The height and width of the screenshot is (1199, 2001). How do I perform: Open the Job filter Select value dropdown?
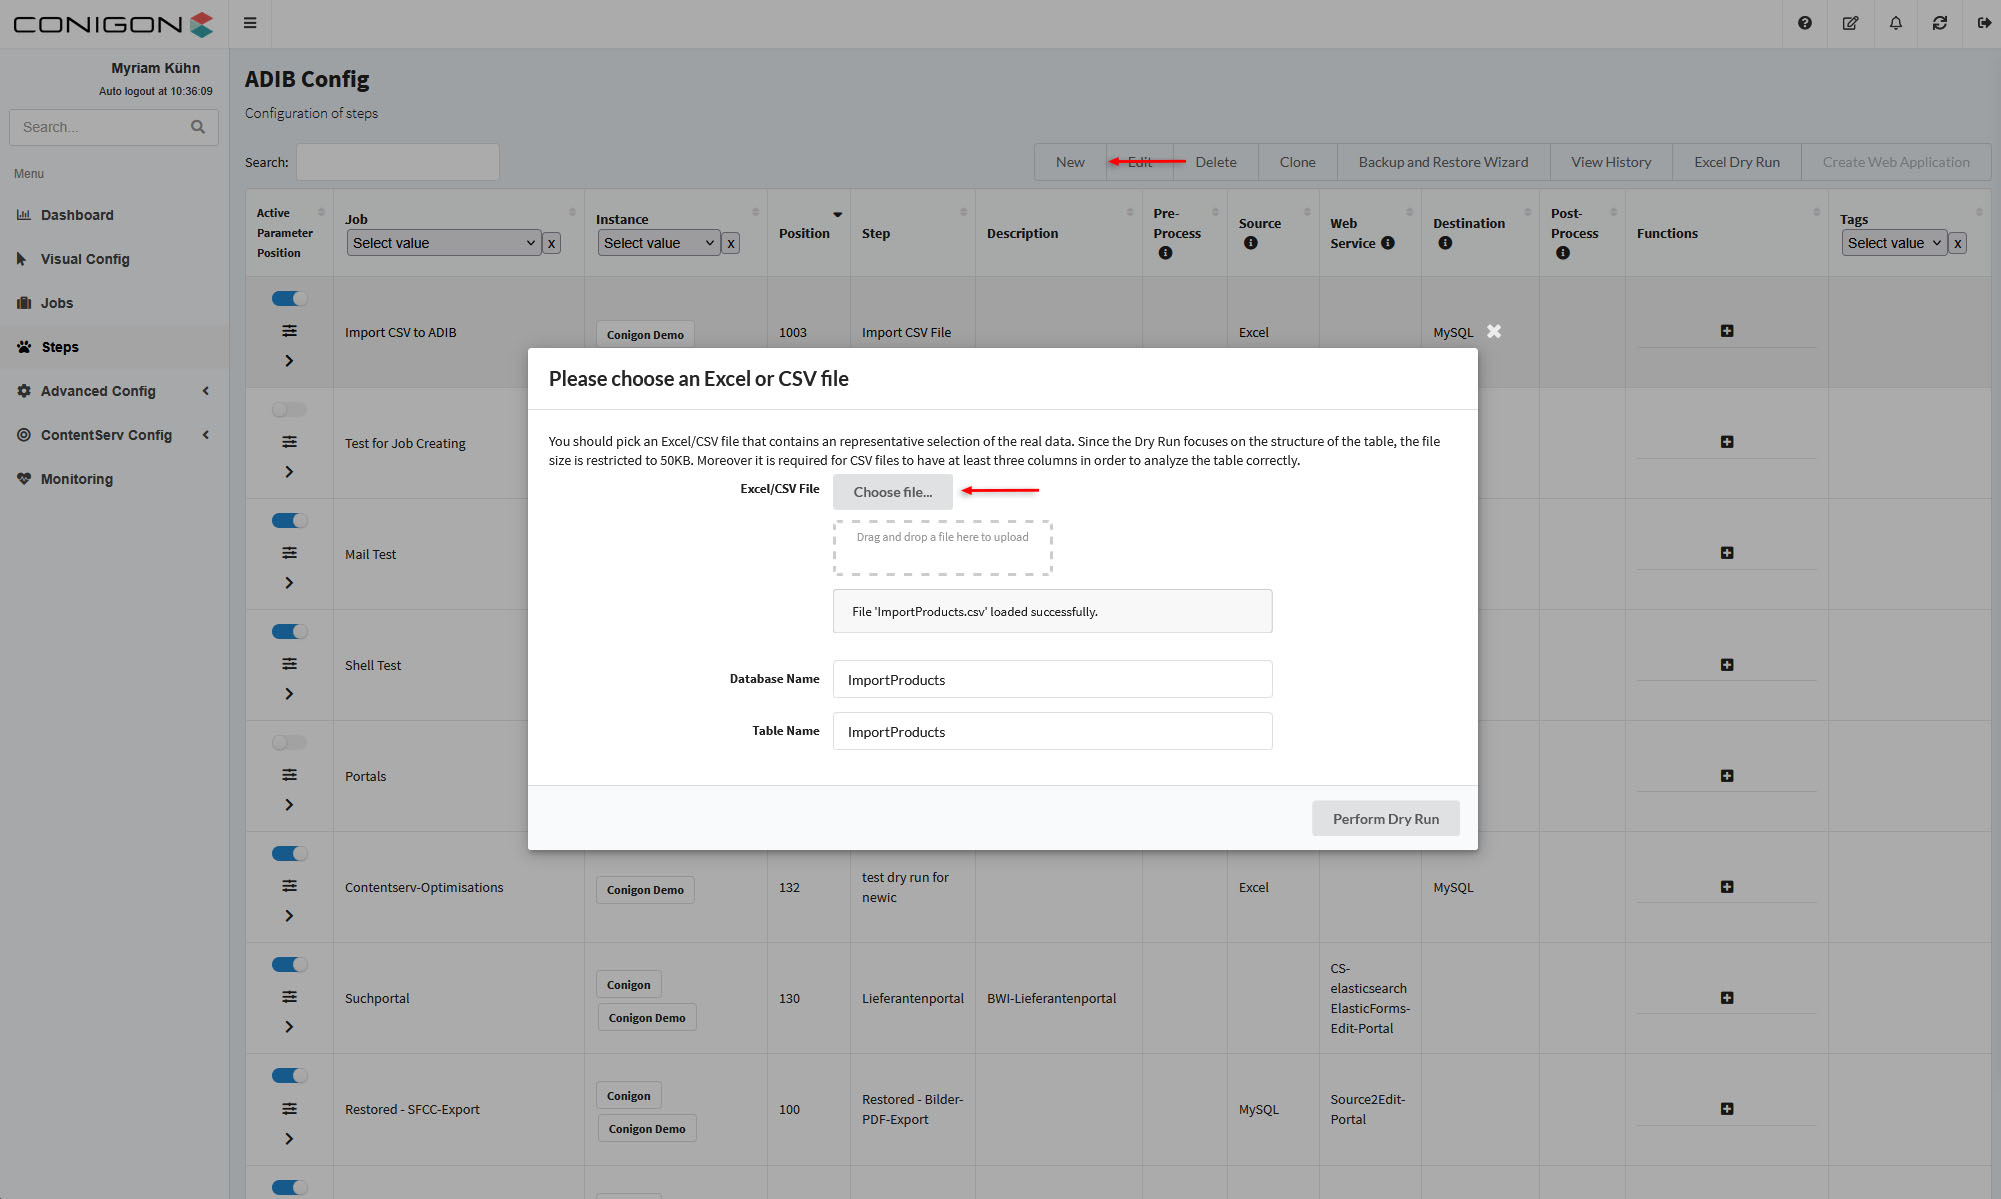click(444, 243)
